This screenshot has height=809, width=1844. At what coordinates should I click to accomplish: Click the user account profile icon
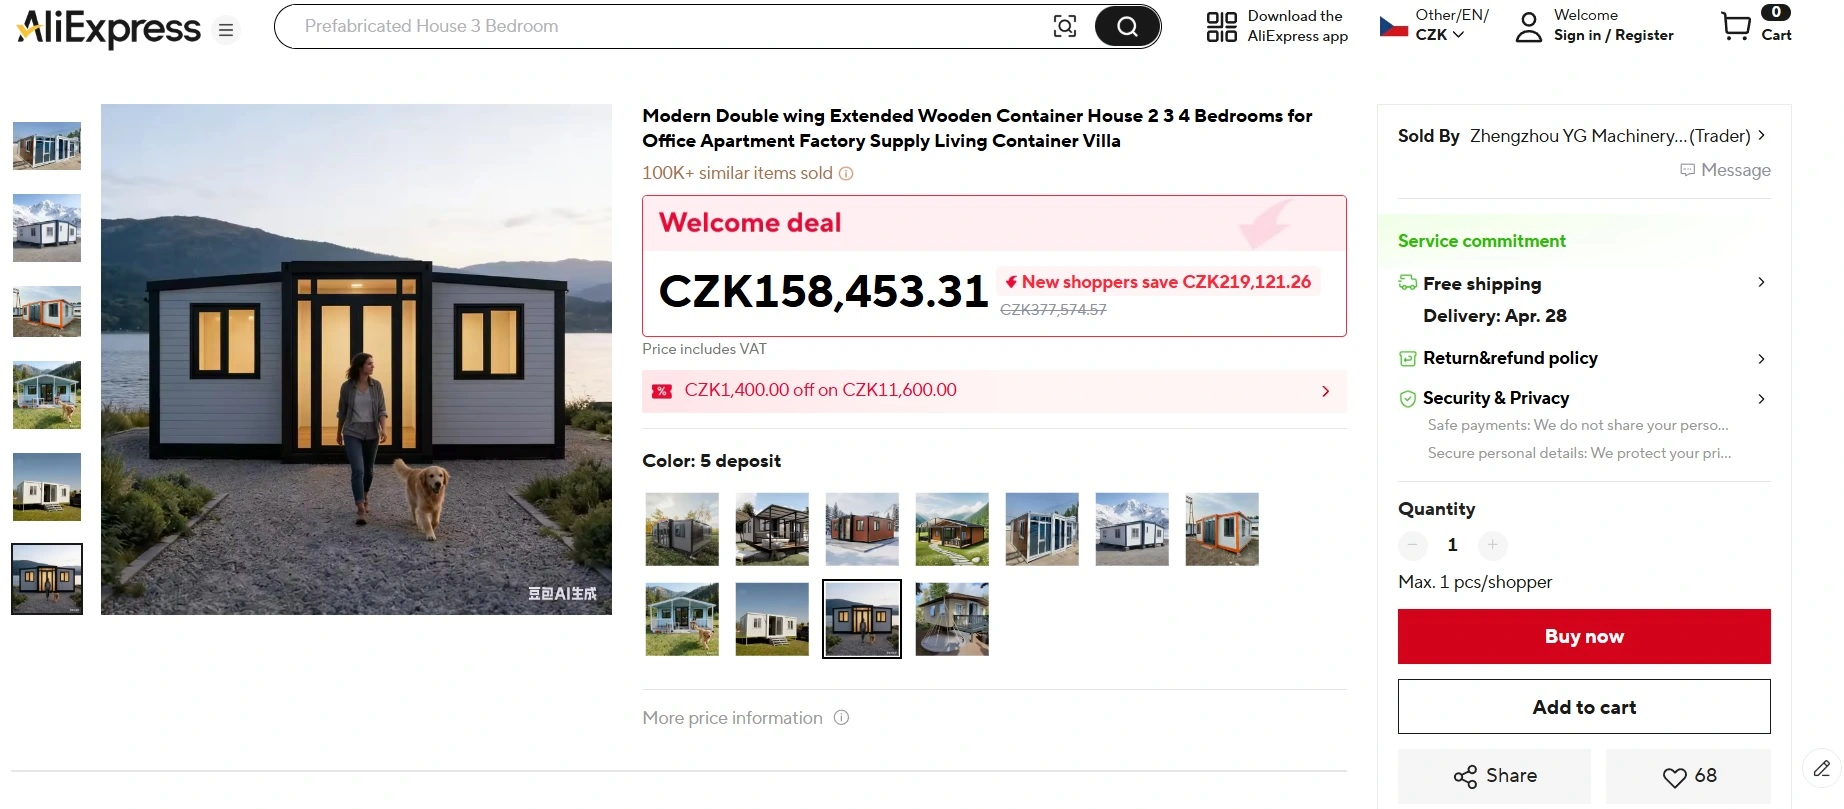click(x=1528, y=27)
